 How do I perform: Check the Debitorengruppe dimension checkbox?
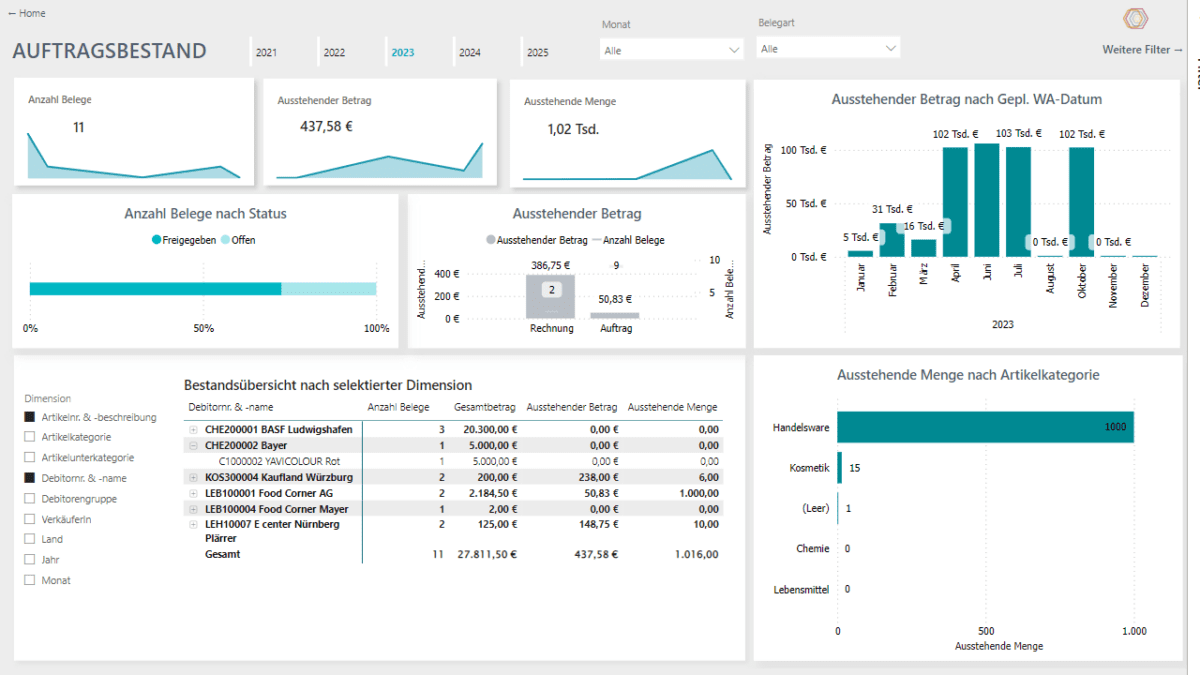[30, 498]
